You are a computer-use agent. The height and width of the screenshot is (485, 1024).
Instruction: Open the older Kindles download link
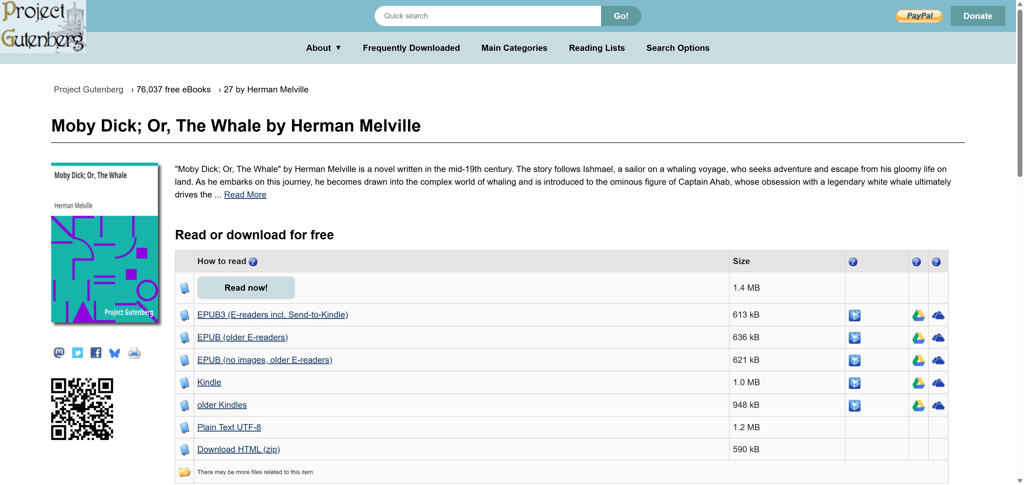pyautogui.click(x=222, y=405)
